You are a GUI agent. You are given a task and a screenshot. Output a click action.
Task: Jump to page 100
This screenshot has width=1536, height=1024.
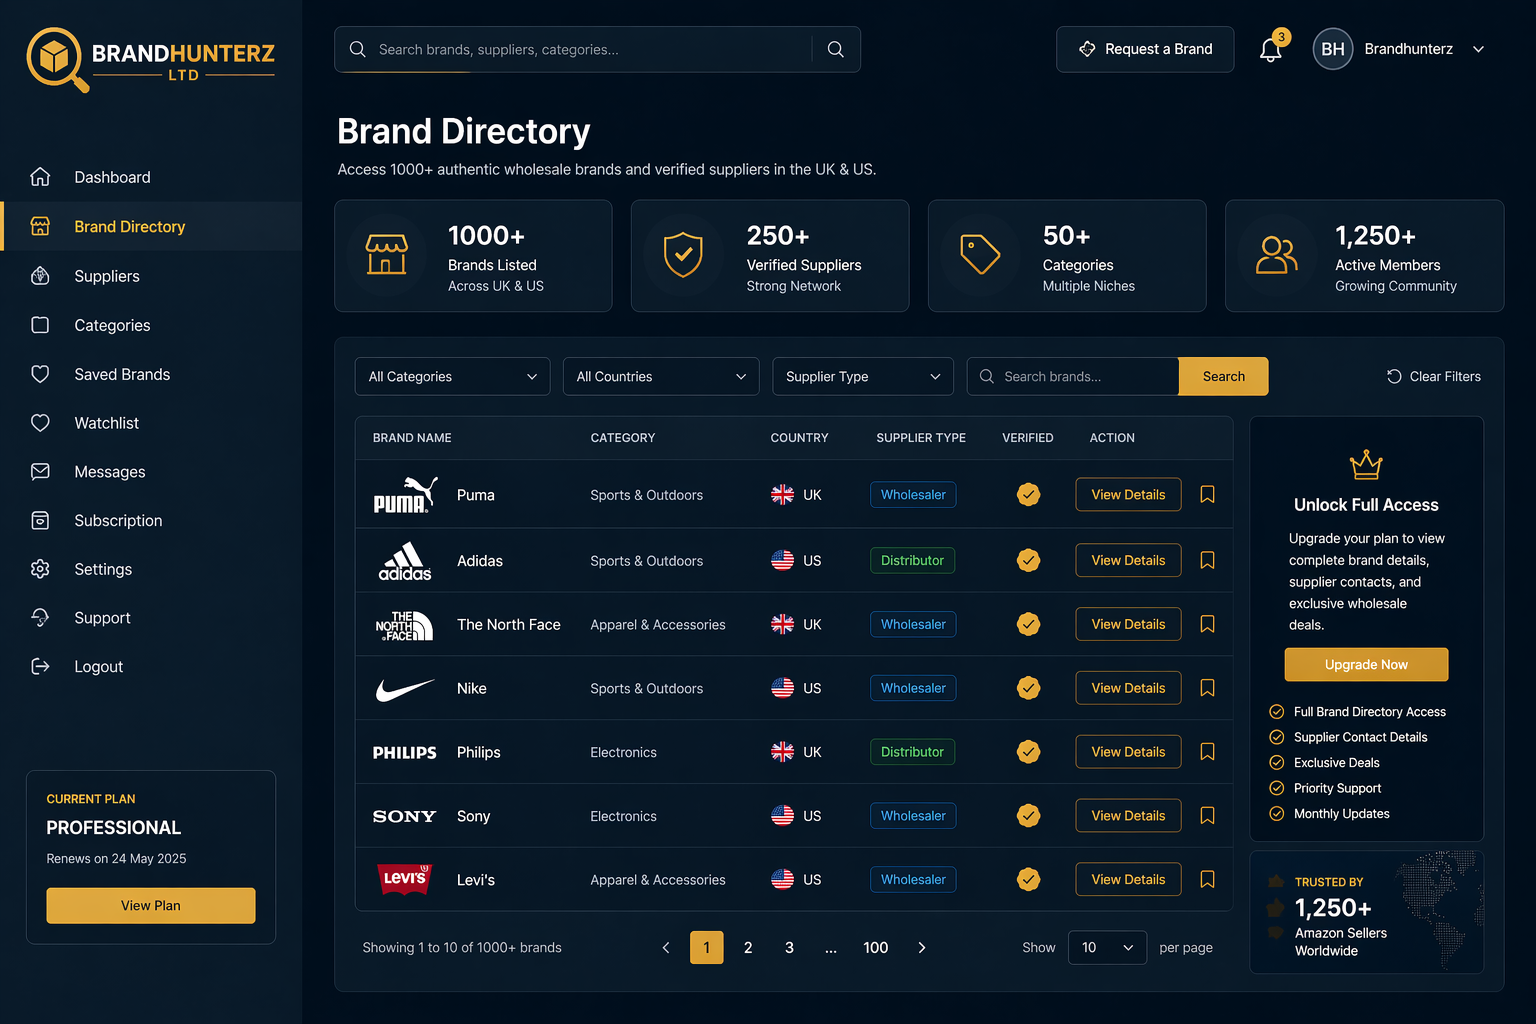pos(876,947)
